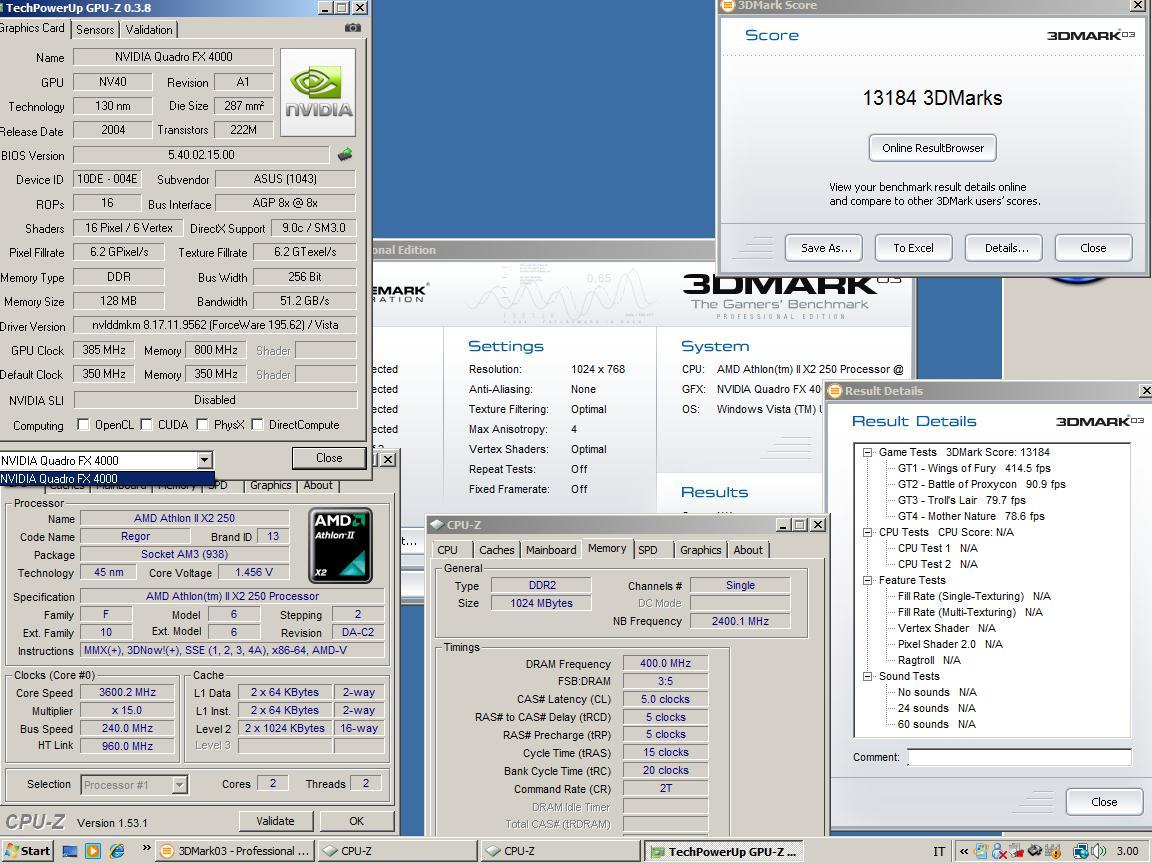Screen dimensions: 1152x864
Task: Click OK button in CPU-Z
Action: (x=356, y=821)
